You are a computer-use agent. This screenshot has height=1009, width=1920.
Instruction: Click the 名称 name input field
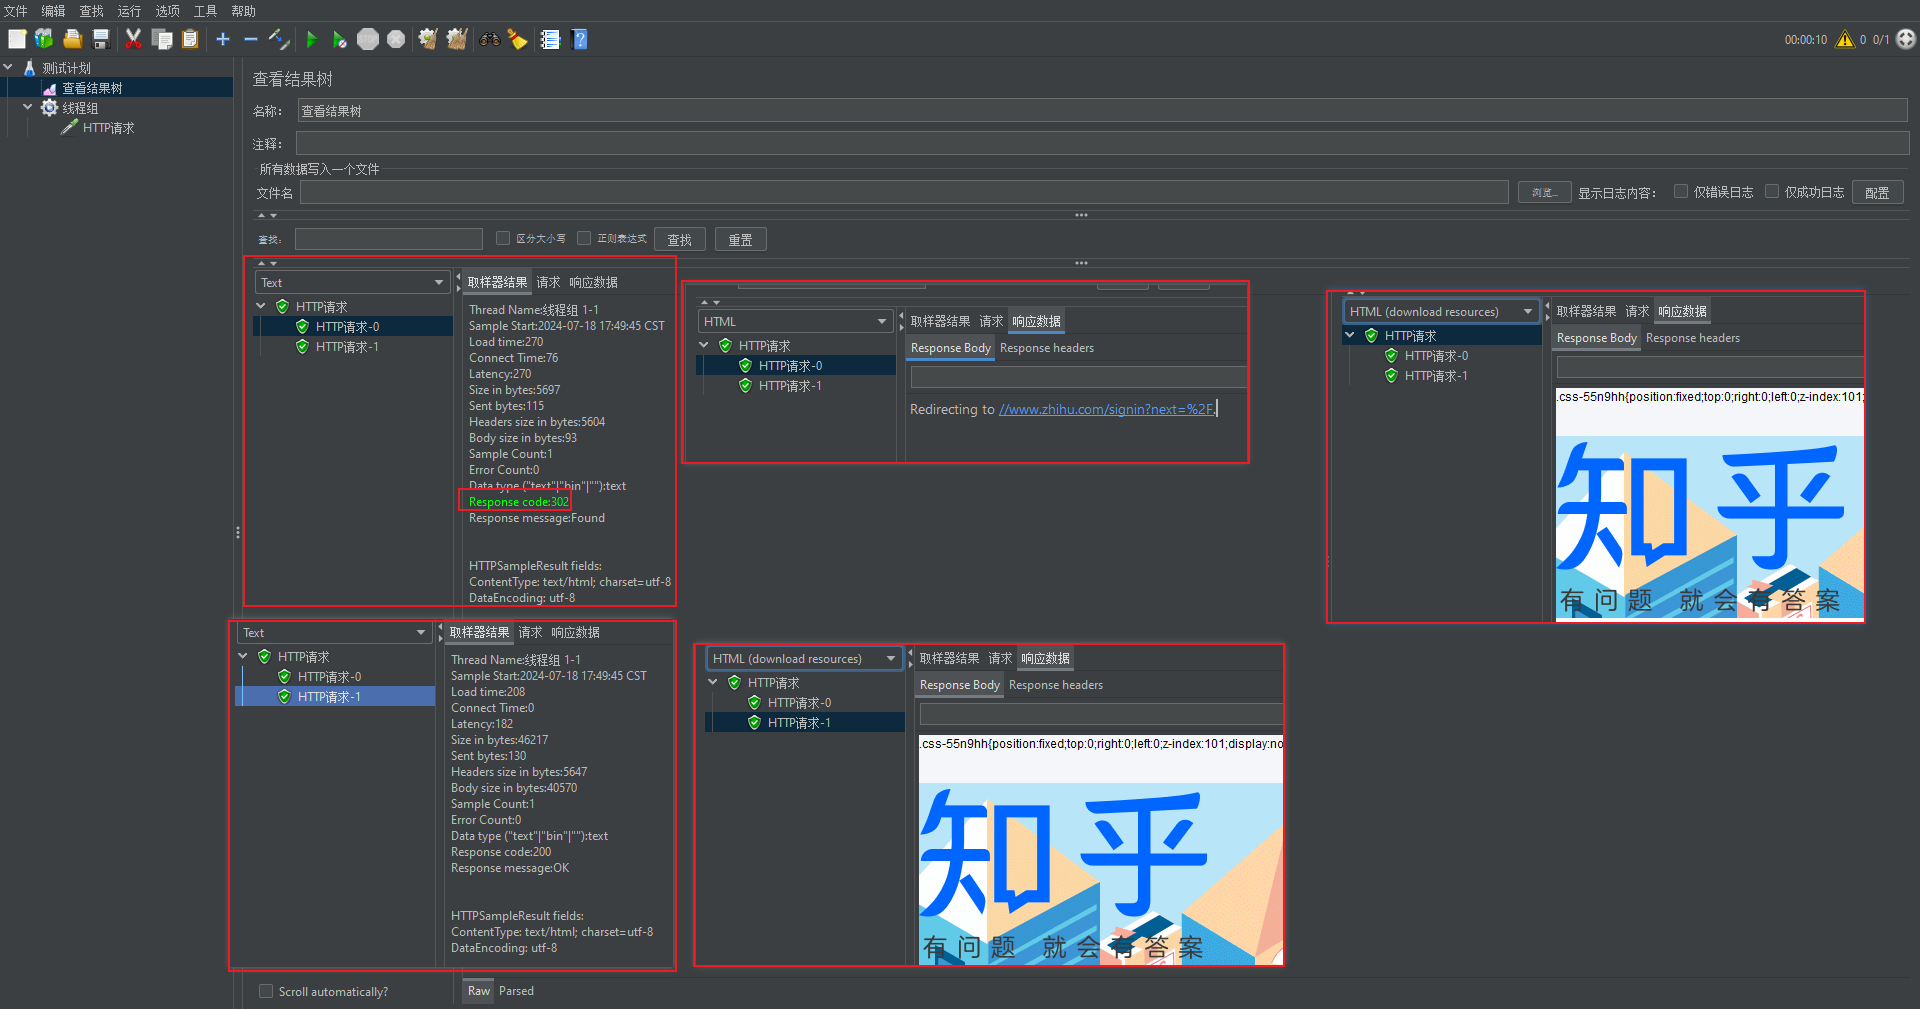(x=1102, y=110)
